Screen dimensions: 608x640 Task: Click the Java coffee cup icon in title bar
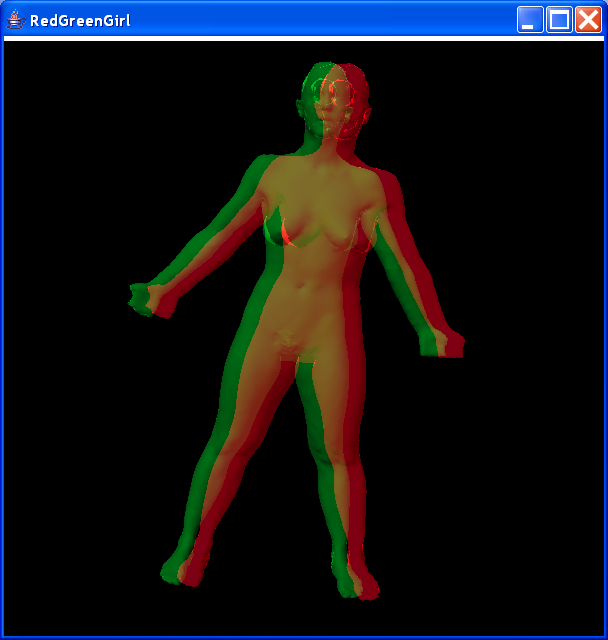click(15, 20)
